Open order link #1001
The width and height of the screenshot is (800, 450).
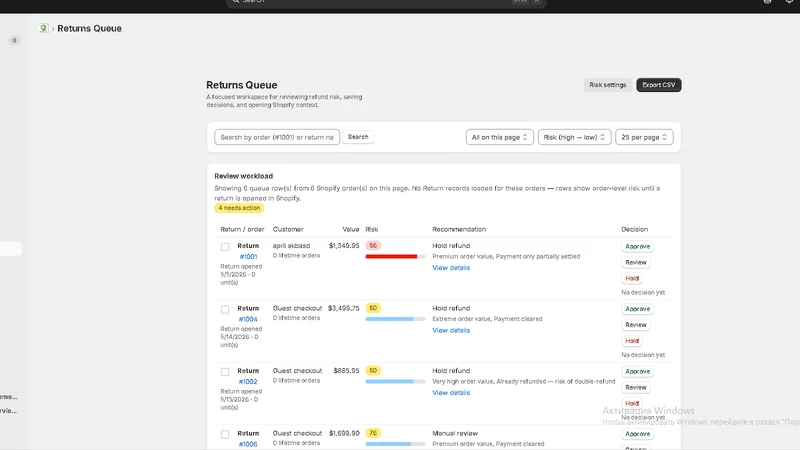248,257
